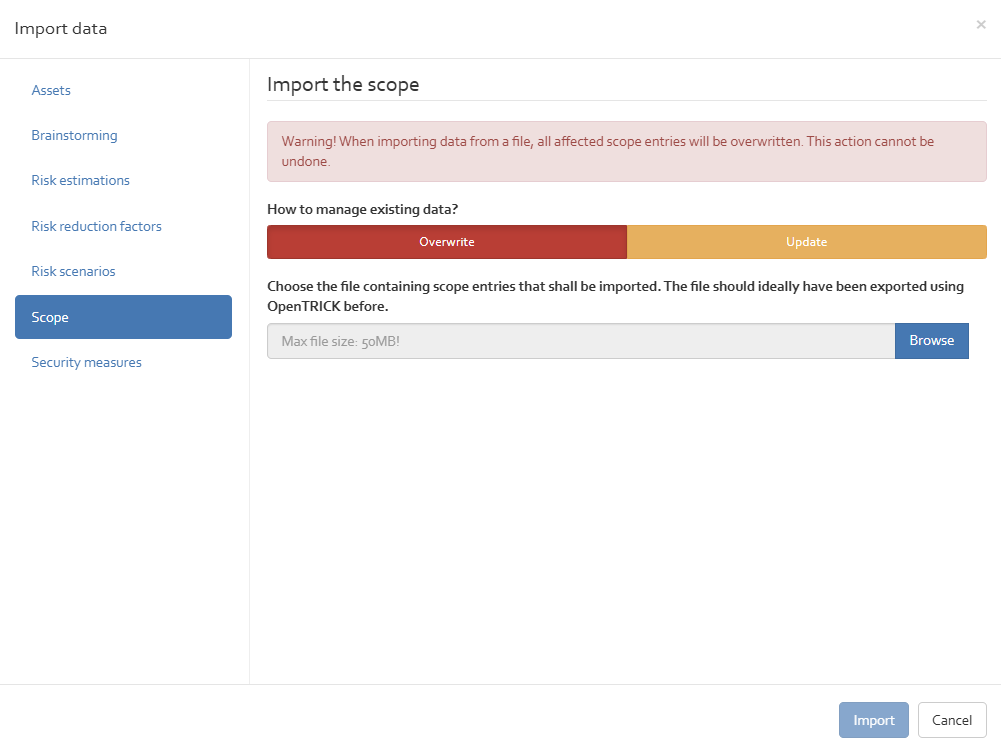Click the 'Import the scope' heading
The image size is (1001, 750).
(x=343, y=84)
